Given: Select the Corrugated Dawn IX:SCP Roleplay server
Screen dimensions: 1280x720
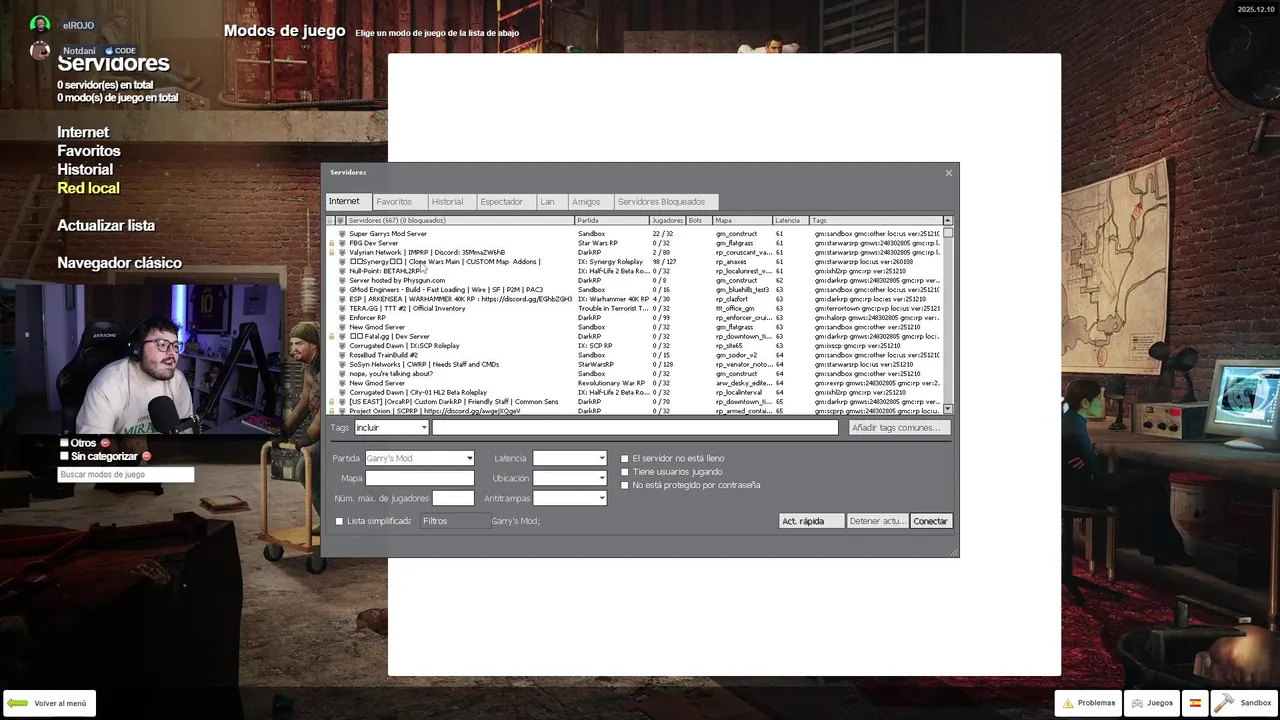Looking at the screenshot, I should [634, 346].
